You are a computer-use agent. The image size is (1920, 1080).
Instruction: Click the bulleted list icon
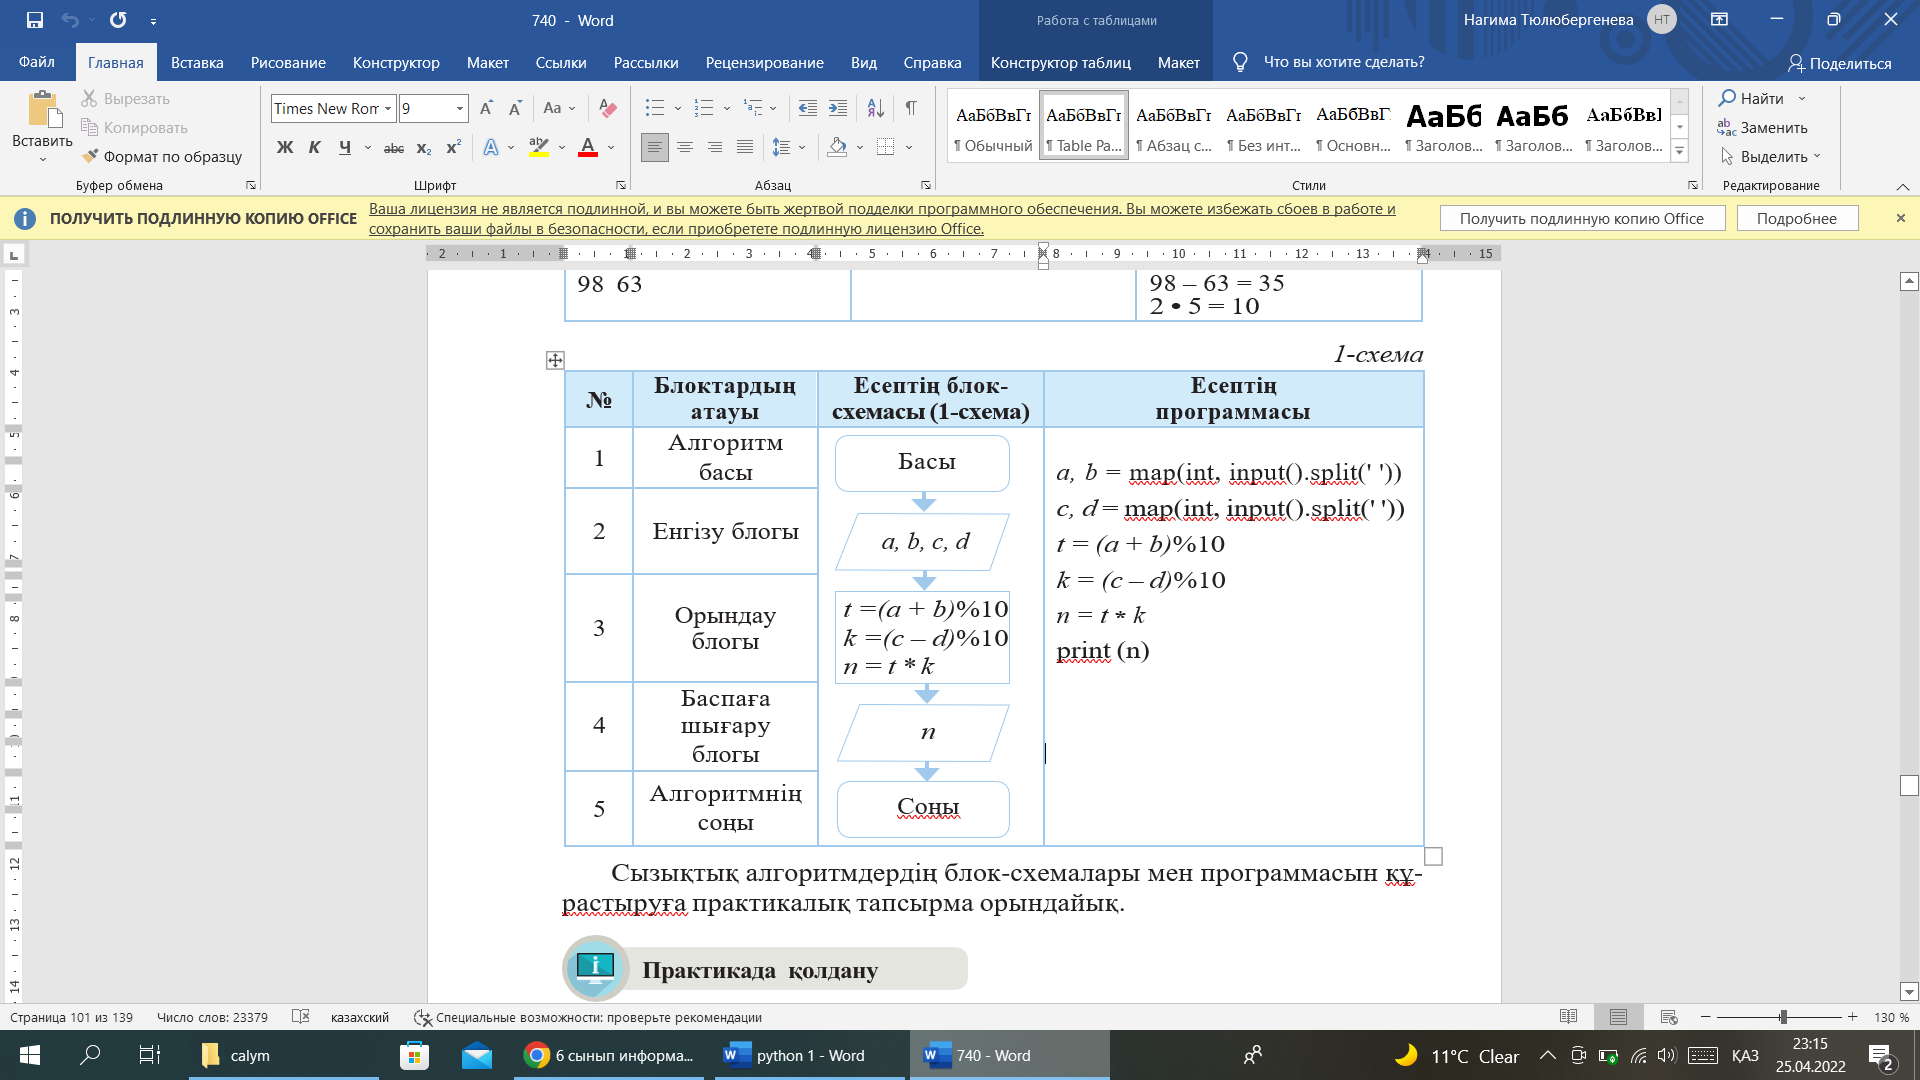(655, 108)
